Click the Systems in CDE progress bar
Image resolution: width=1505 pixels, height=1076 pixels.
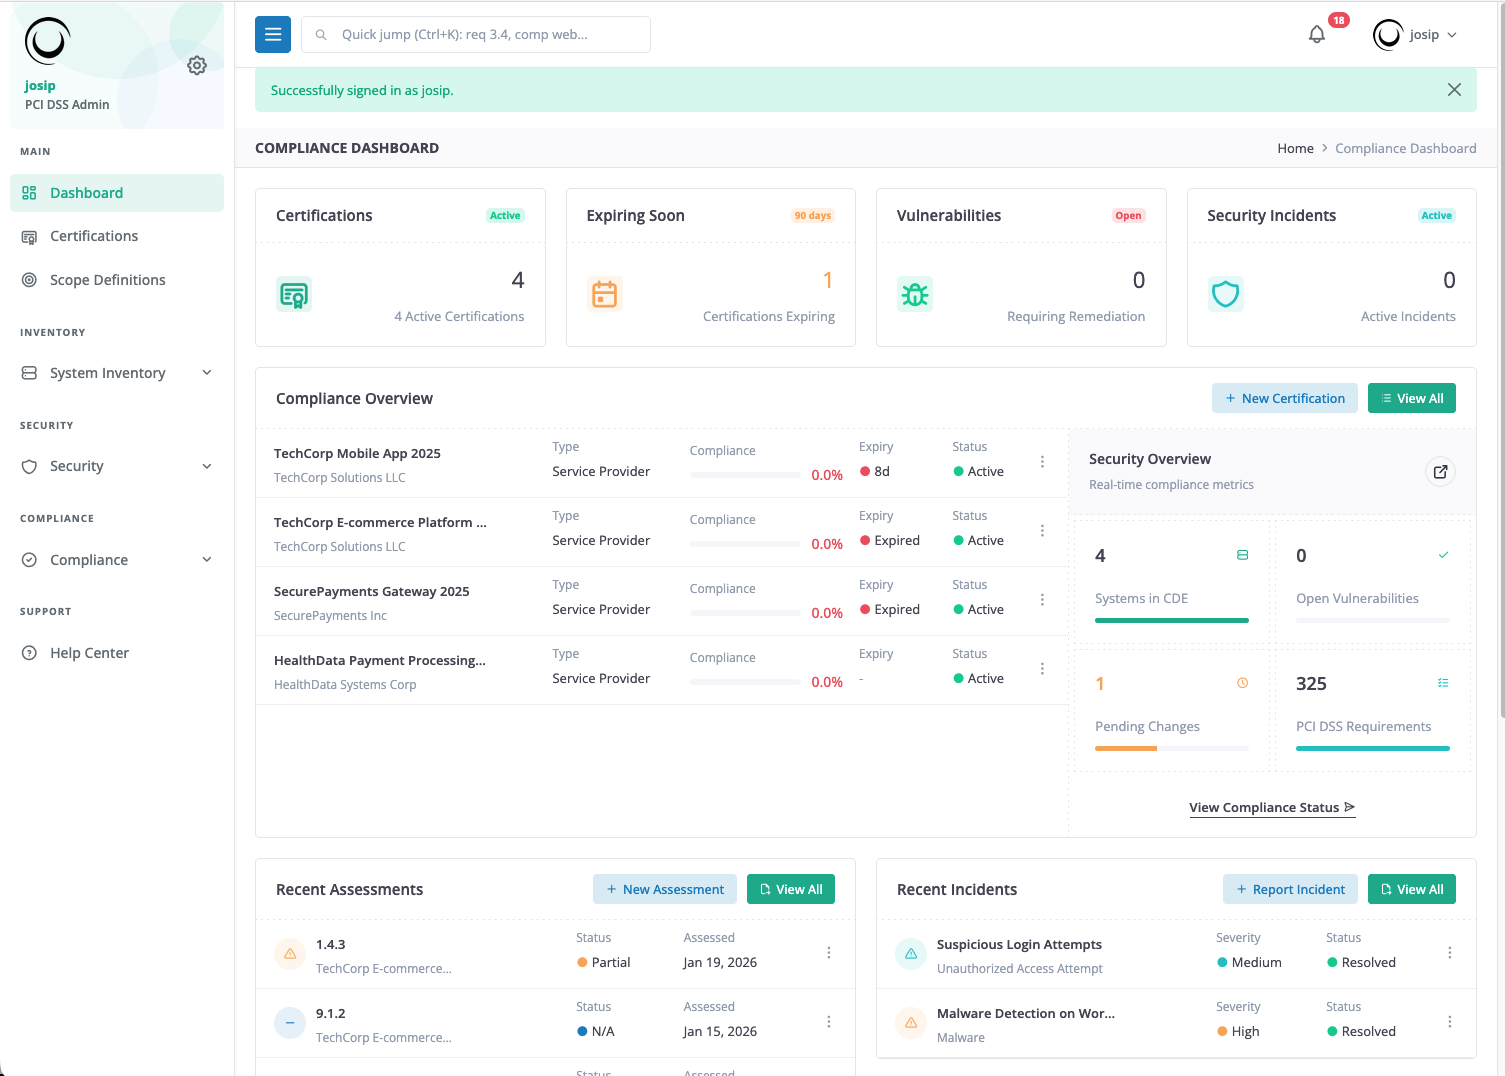pos(1171,620)
